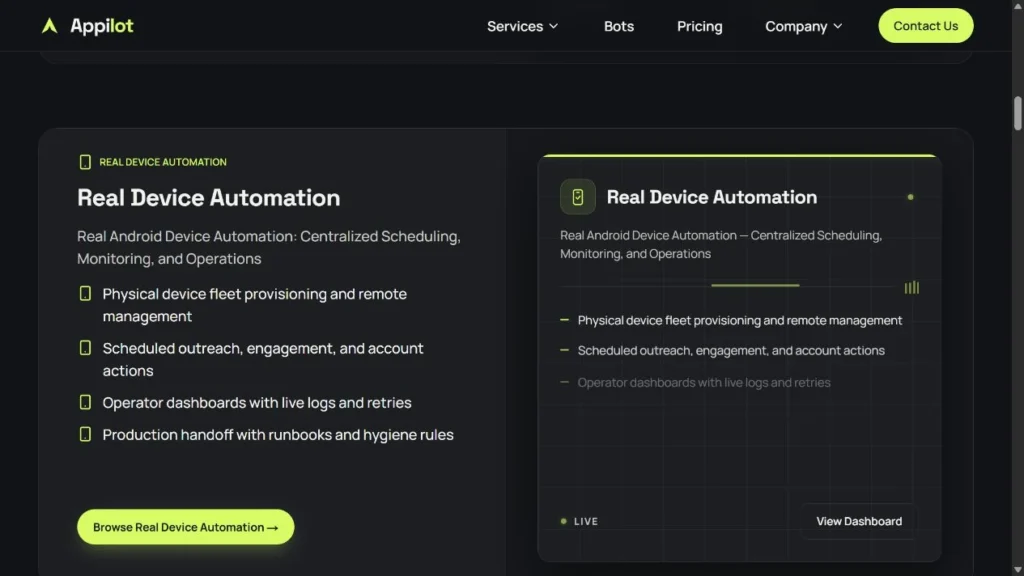Select the REAL DEVICE AUTOMATION green label
This screenshot has height=576, width=1024.
pyautogui.click(x=163, y=162)
